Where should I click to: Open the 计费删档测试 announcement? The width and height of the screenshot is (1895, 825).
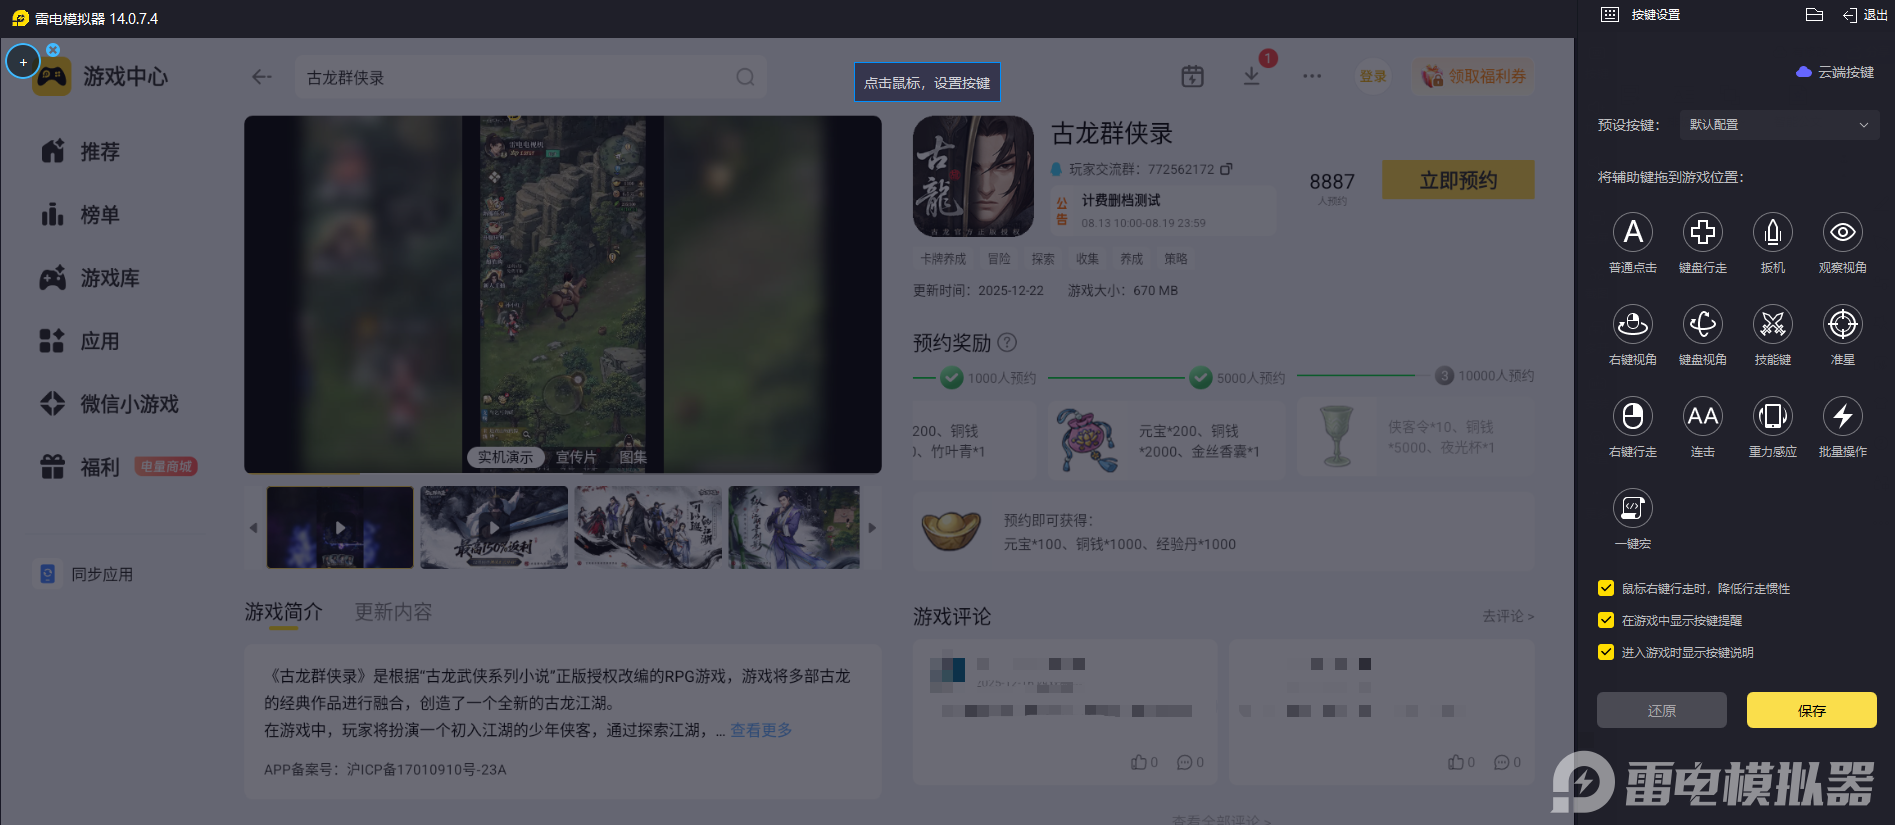click(1163, 210)
